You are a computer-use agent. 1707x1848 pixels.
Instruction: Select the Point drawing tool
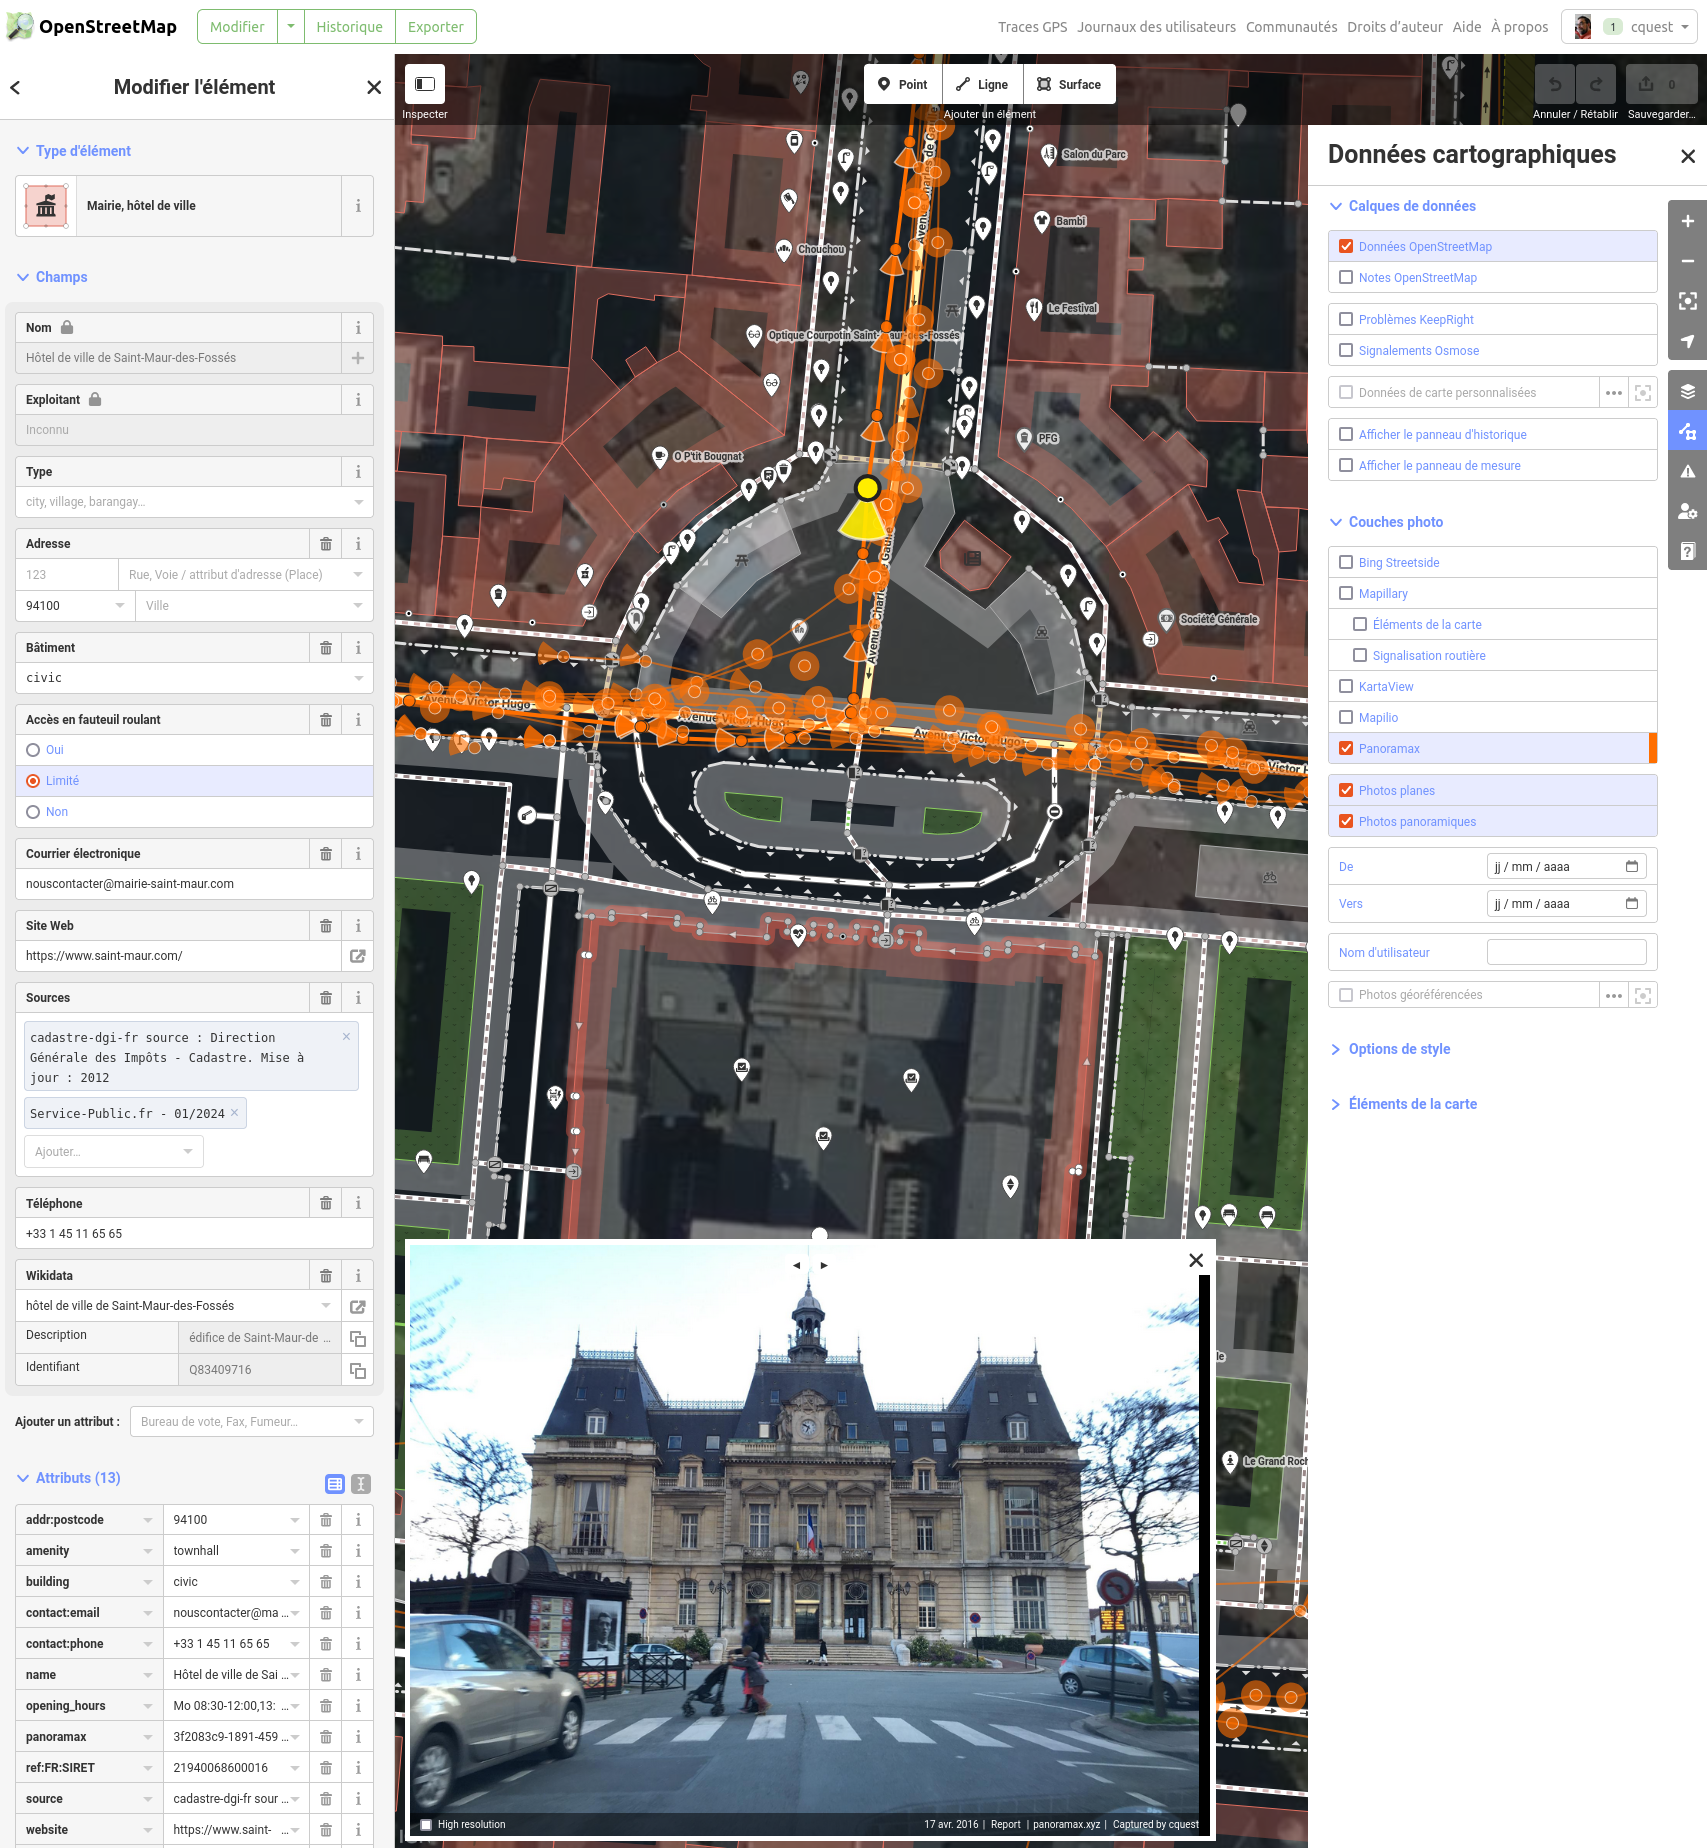903,85
